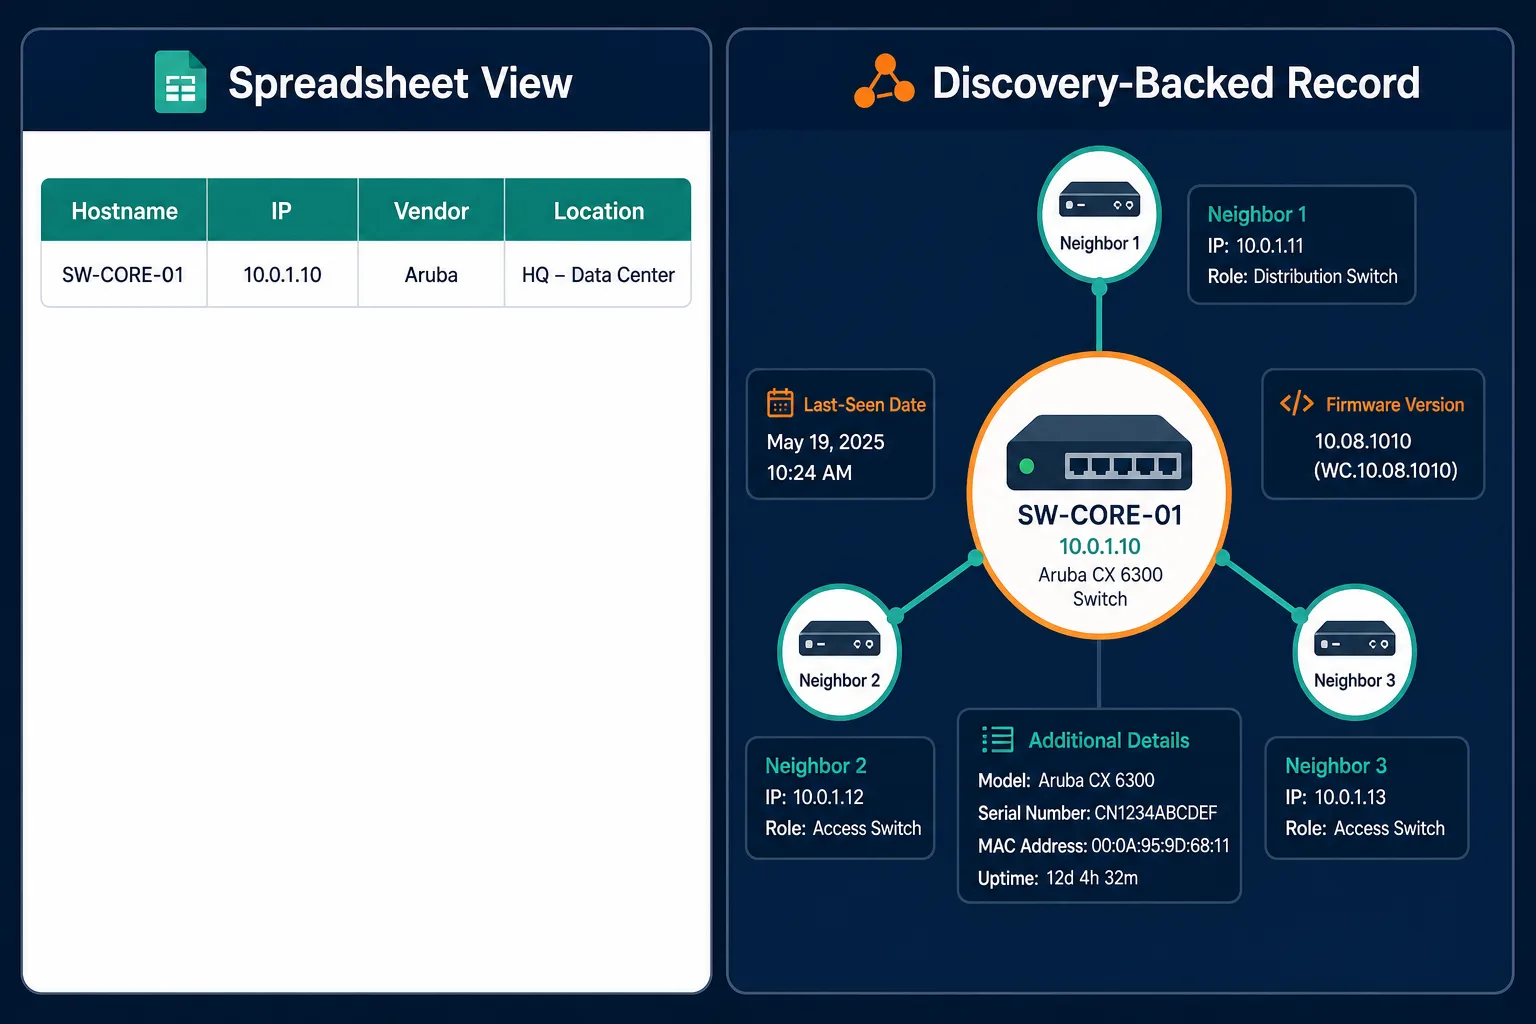Click the Serial Number CN1234ABCDEF line
This screenshot has width=1536, height=1024.
tap(1098, 813)
